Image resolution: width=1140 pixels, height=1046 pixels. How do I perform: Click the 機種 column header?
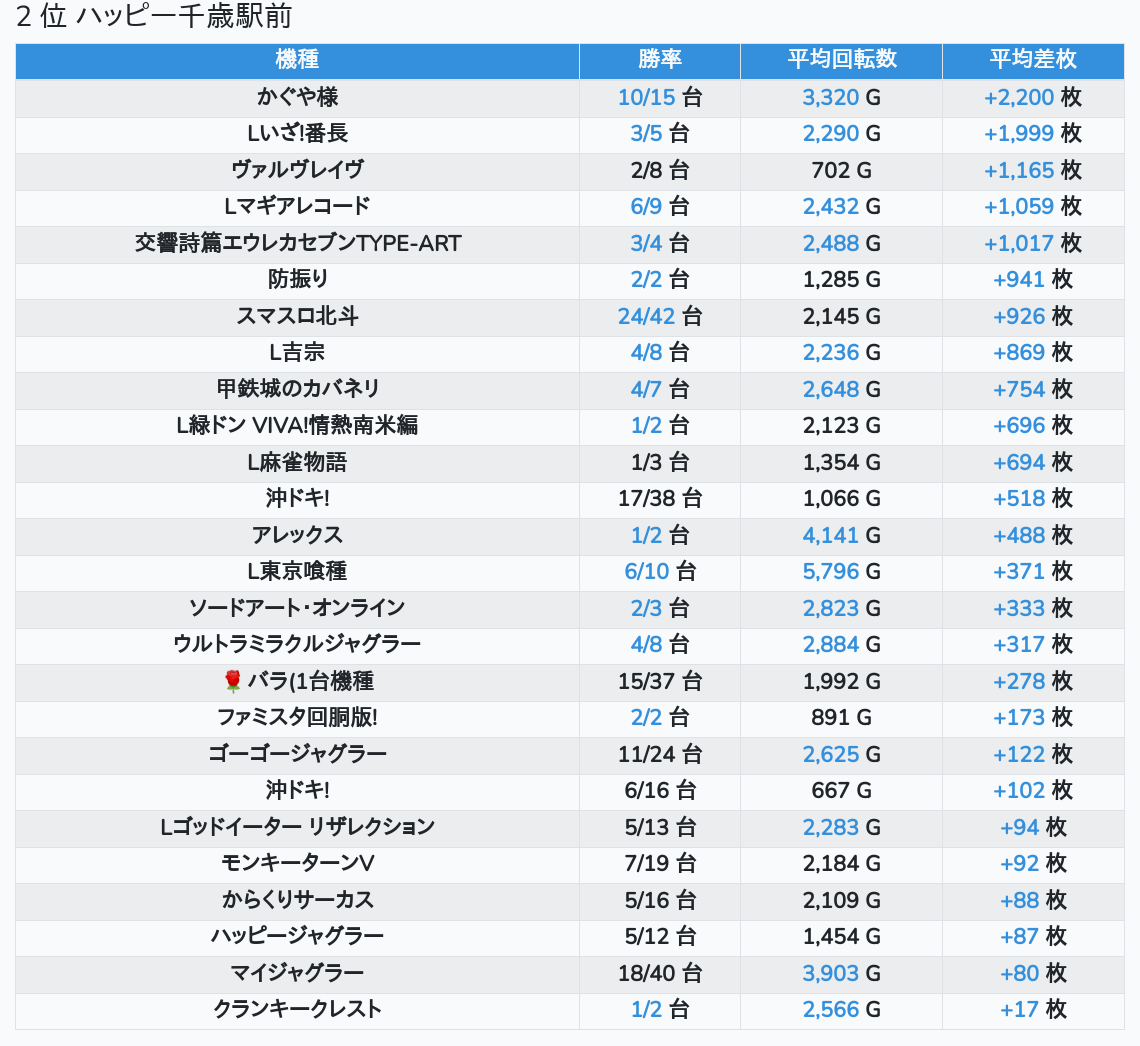point(297,60)
